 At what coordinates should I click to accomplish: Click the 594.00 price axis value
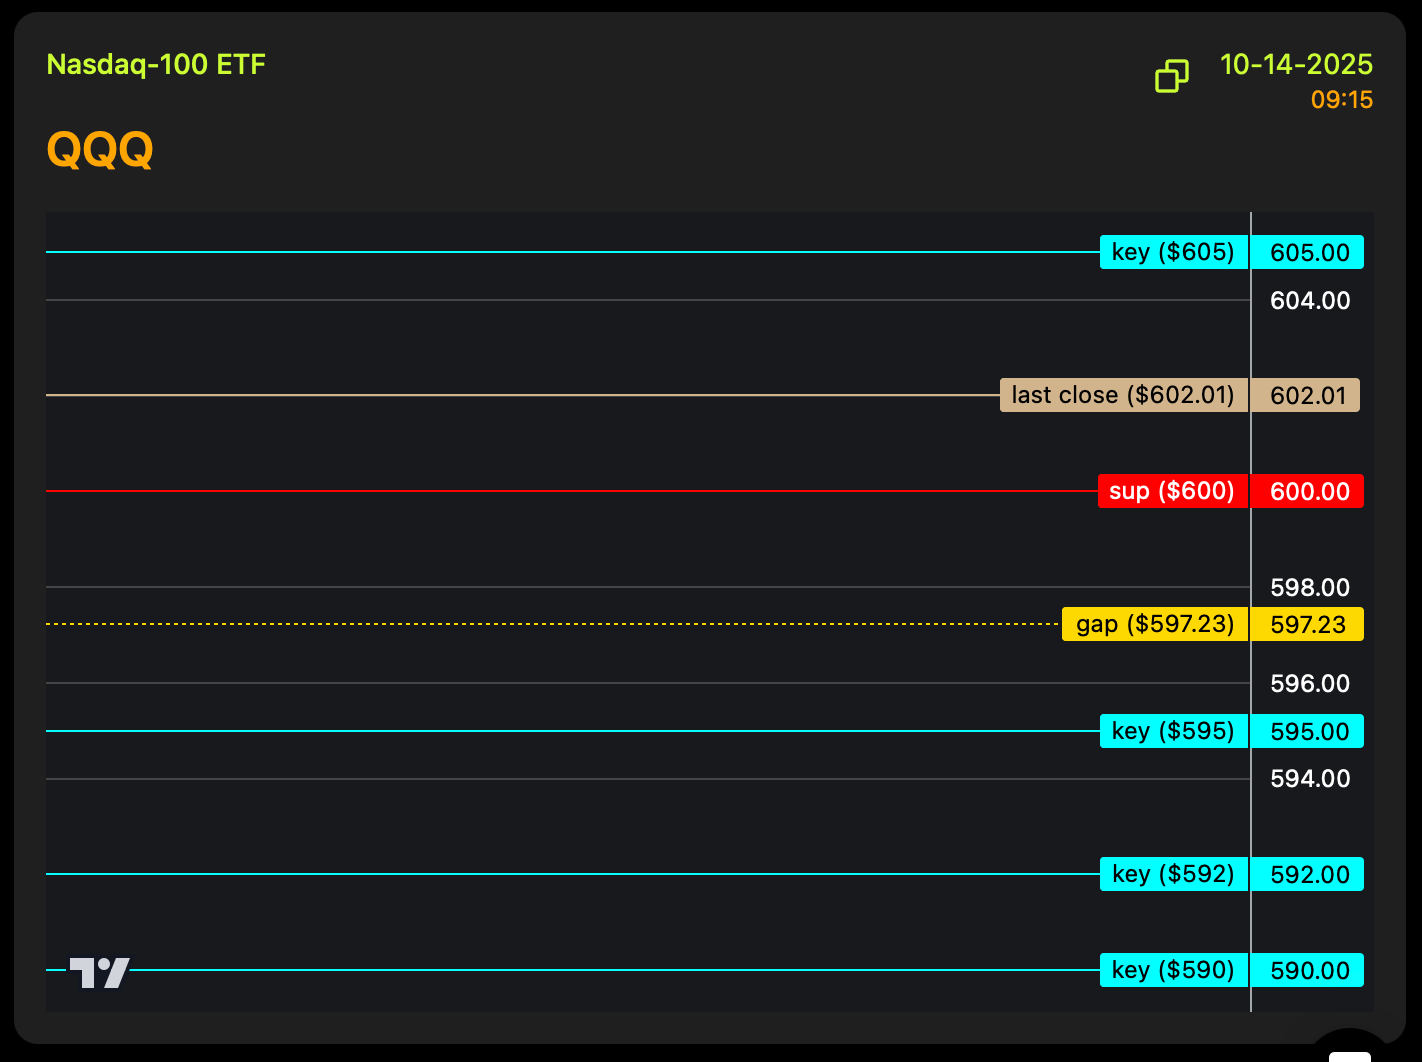pyautogui.click(x=1309, y=779)
